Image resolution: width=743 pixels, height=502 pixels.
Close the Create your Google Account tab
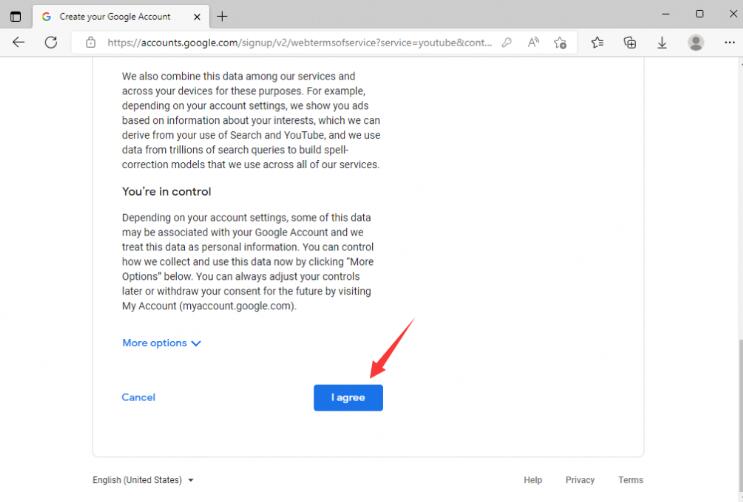click(x=197, y=17)
